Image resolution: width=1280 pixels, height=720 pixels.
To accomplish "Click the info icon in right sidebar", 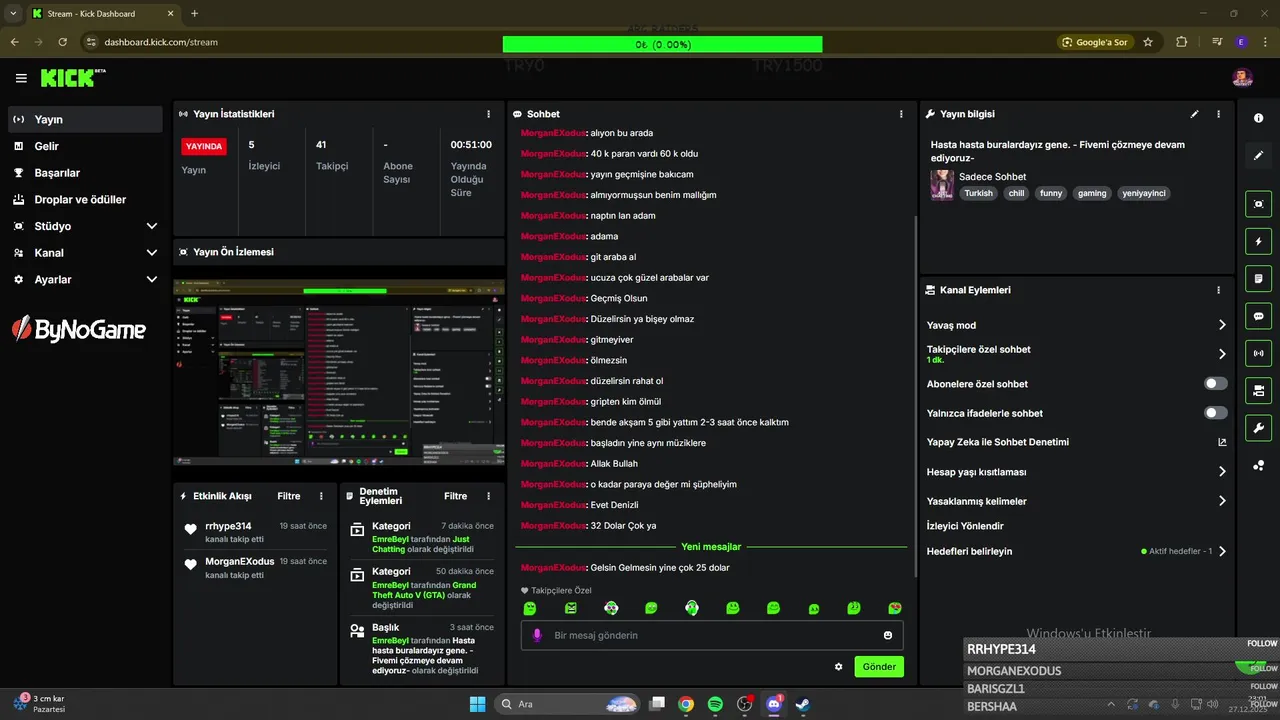I will pyautogui.click(x=1258, y=118).
